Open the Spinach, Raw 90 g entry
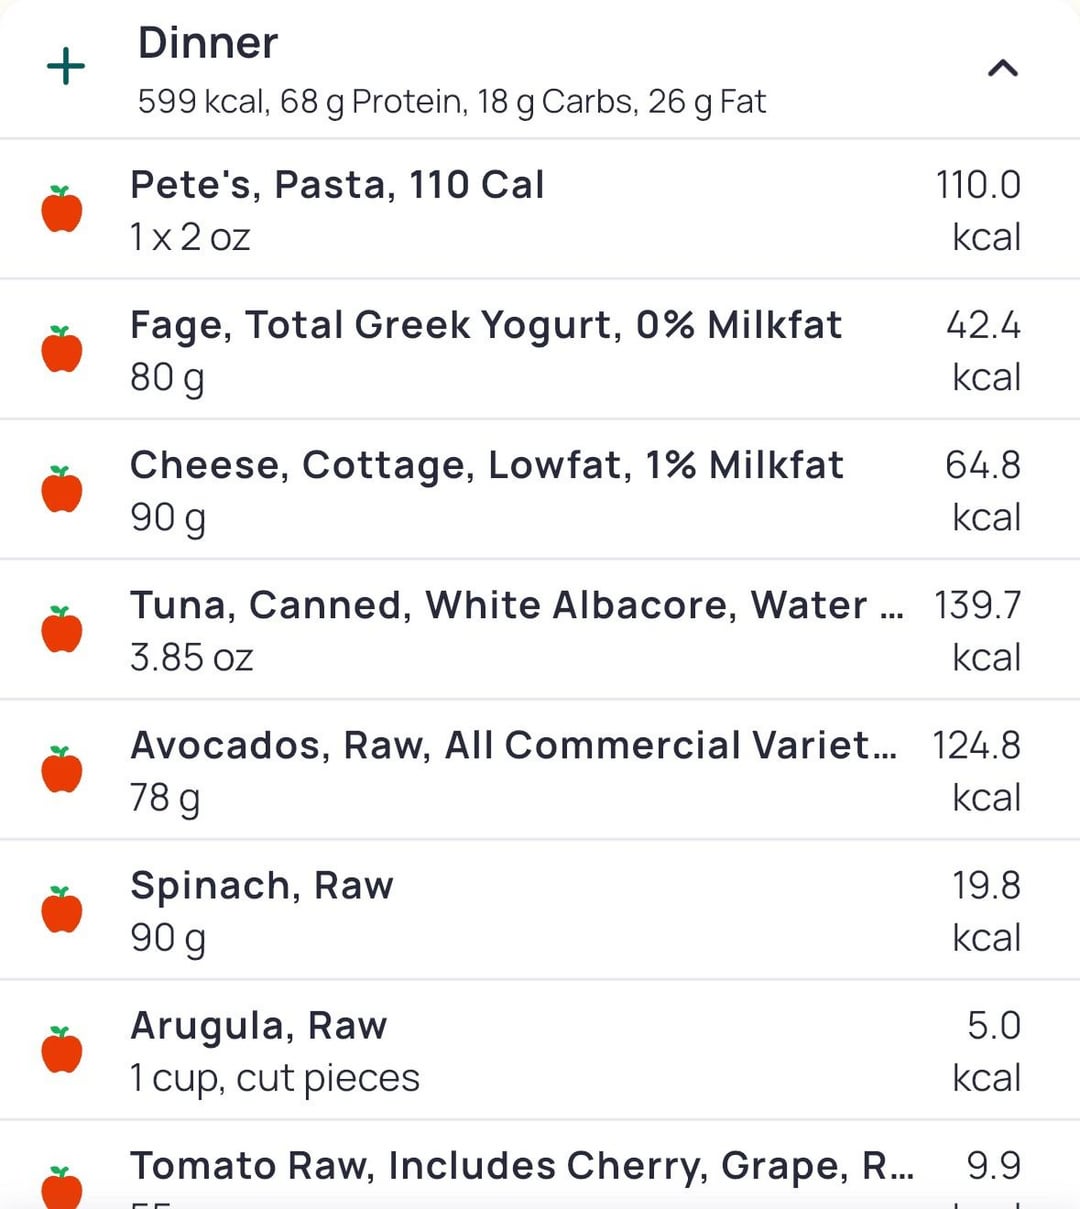The height and width of the screenshot is (1209, 1080). [540, 909]
